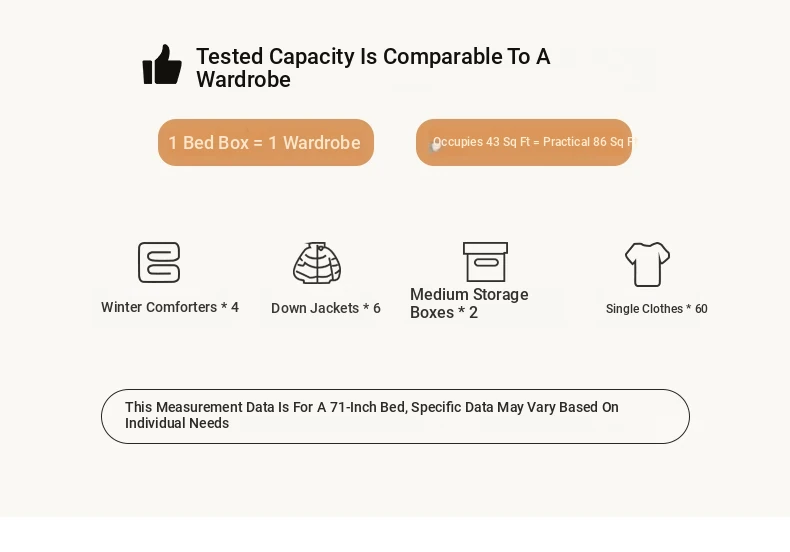
Task: Click the 'Single Clothes * 60' label
Action: [x=656, y=309]
